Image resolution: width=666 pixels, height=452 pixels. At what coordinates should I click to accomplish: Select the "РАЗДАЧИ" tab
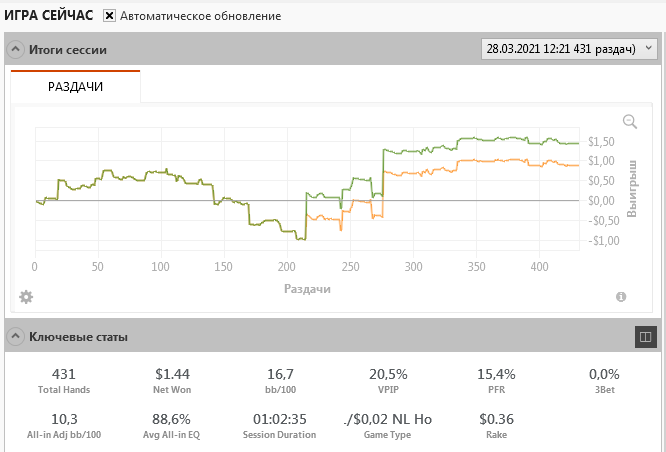[x=76, y=87]
